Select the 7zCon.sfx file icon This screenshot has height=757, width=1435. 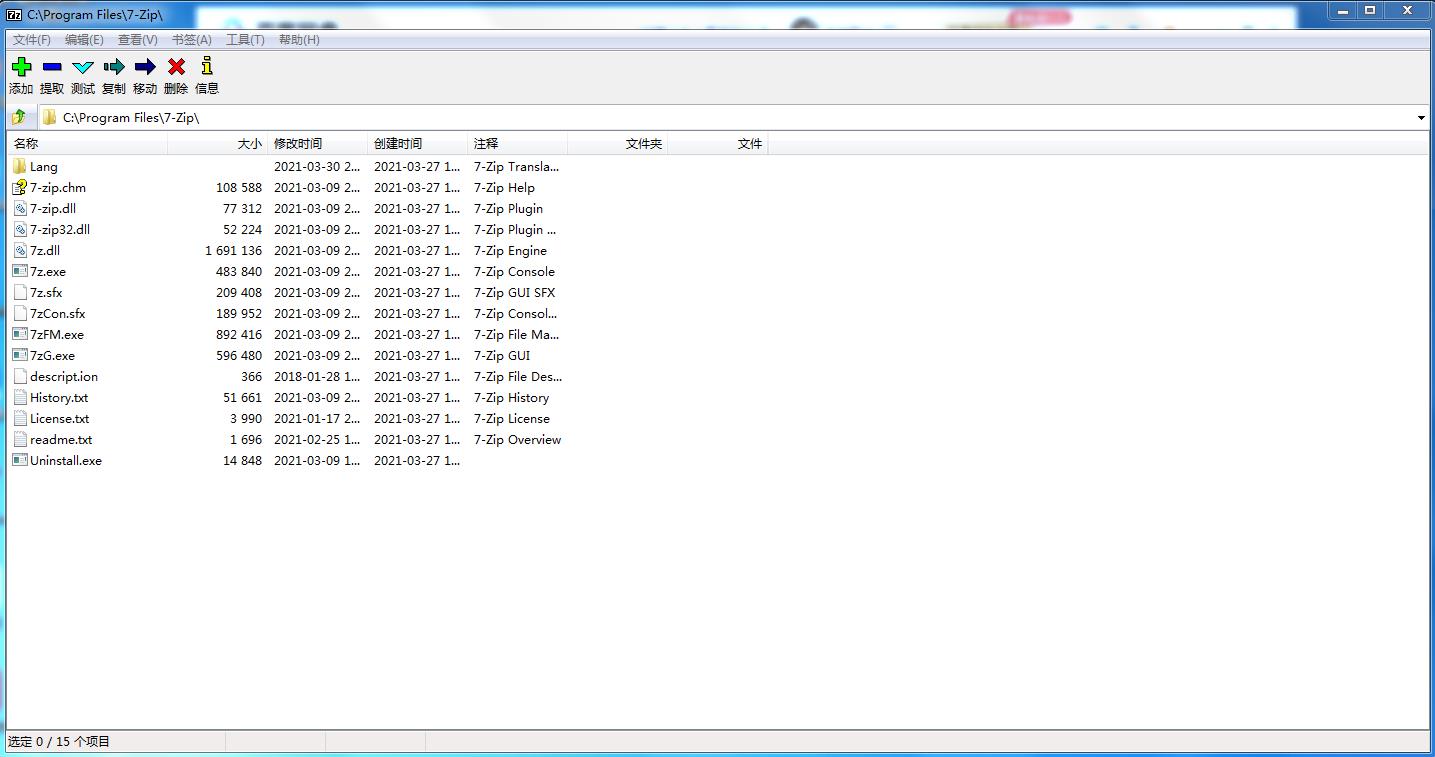pos(20,314)
